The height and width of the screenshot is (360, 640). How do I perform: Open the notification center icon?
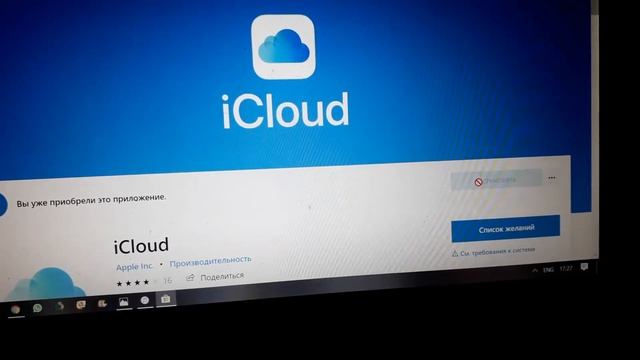(x=584, y=267)
